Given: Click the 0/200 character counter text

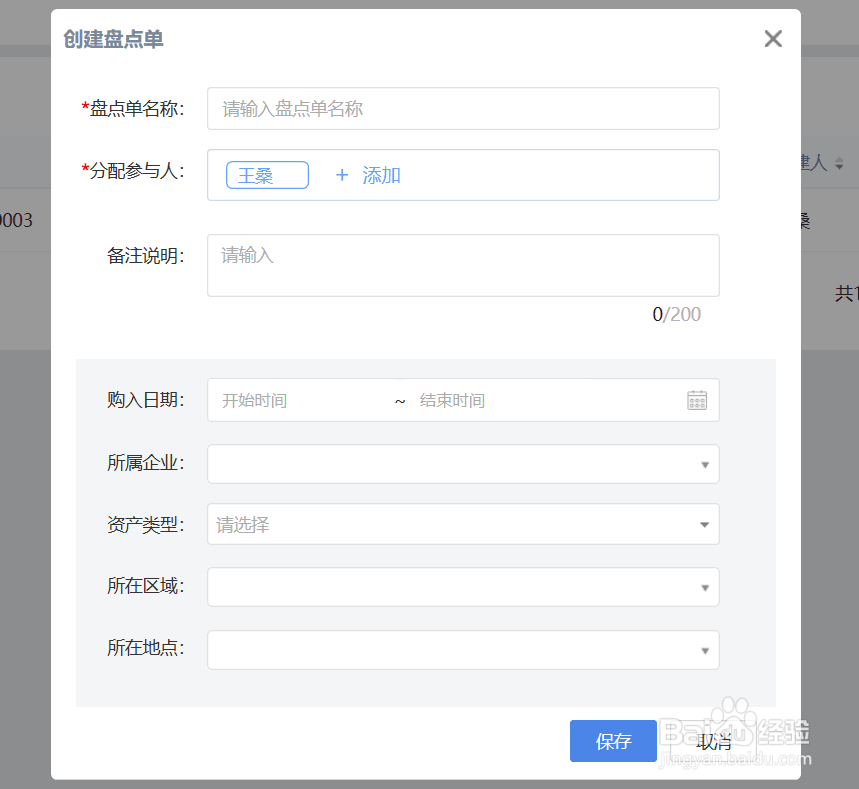Looking at the screenshot, I should pyautogui.click(x=676, y=315).
